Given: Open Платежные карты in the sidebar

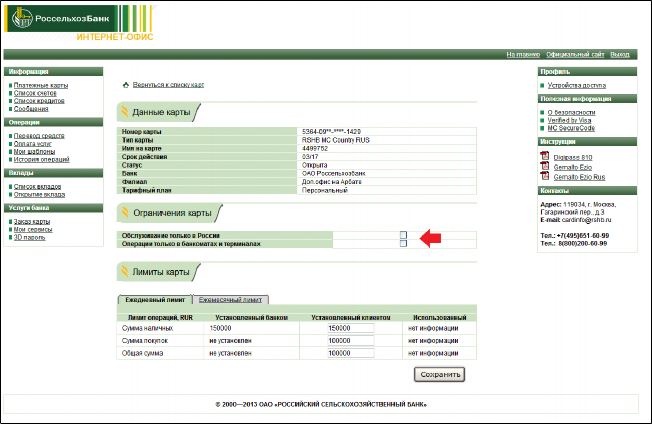Looking at the screenshot, I should coord(41,85).
